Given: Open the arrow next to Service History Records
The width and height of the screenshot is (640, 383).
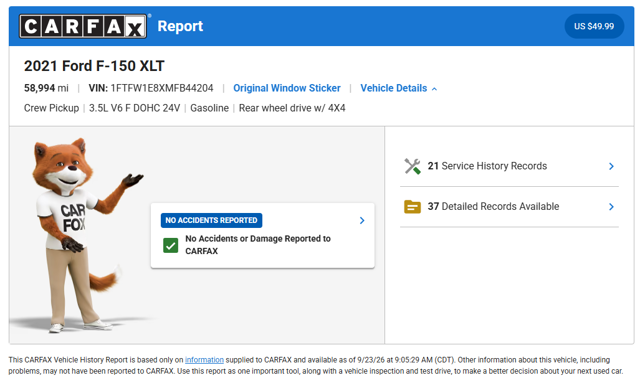Looking at the screenshot, I should tap(611, 166).
